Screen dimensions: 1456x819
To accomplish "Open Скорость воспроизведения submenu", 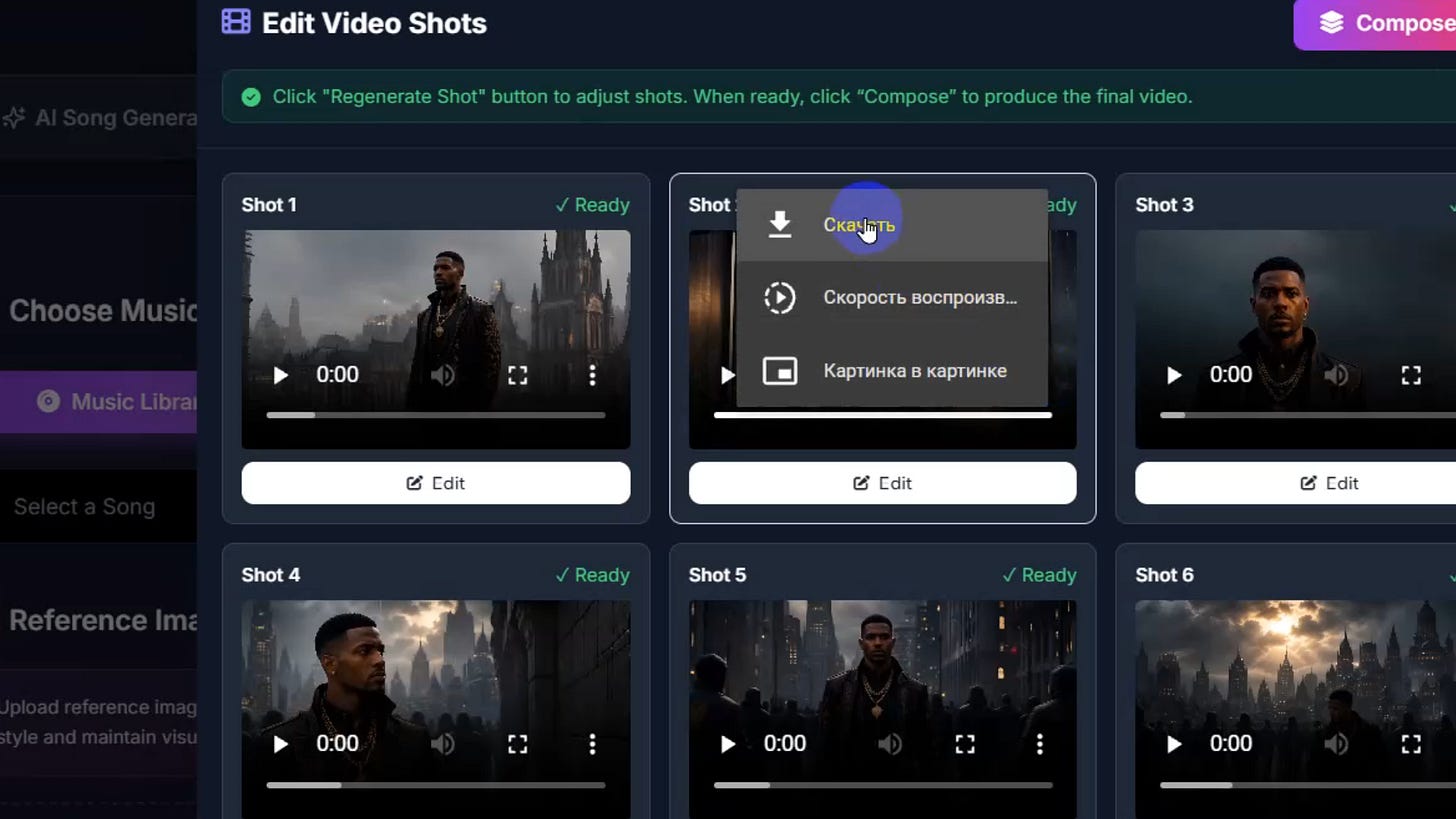I will [x=892, y=298].
